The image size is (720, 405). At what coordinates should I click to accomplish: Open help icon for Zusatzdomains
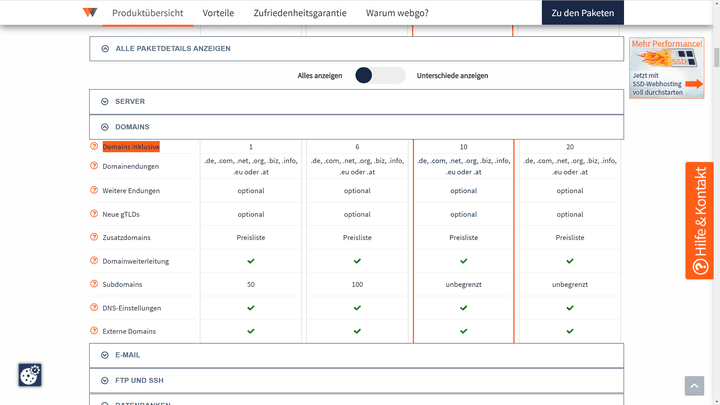[x=94, y=237]
